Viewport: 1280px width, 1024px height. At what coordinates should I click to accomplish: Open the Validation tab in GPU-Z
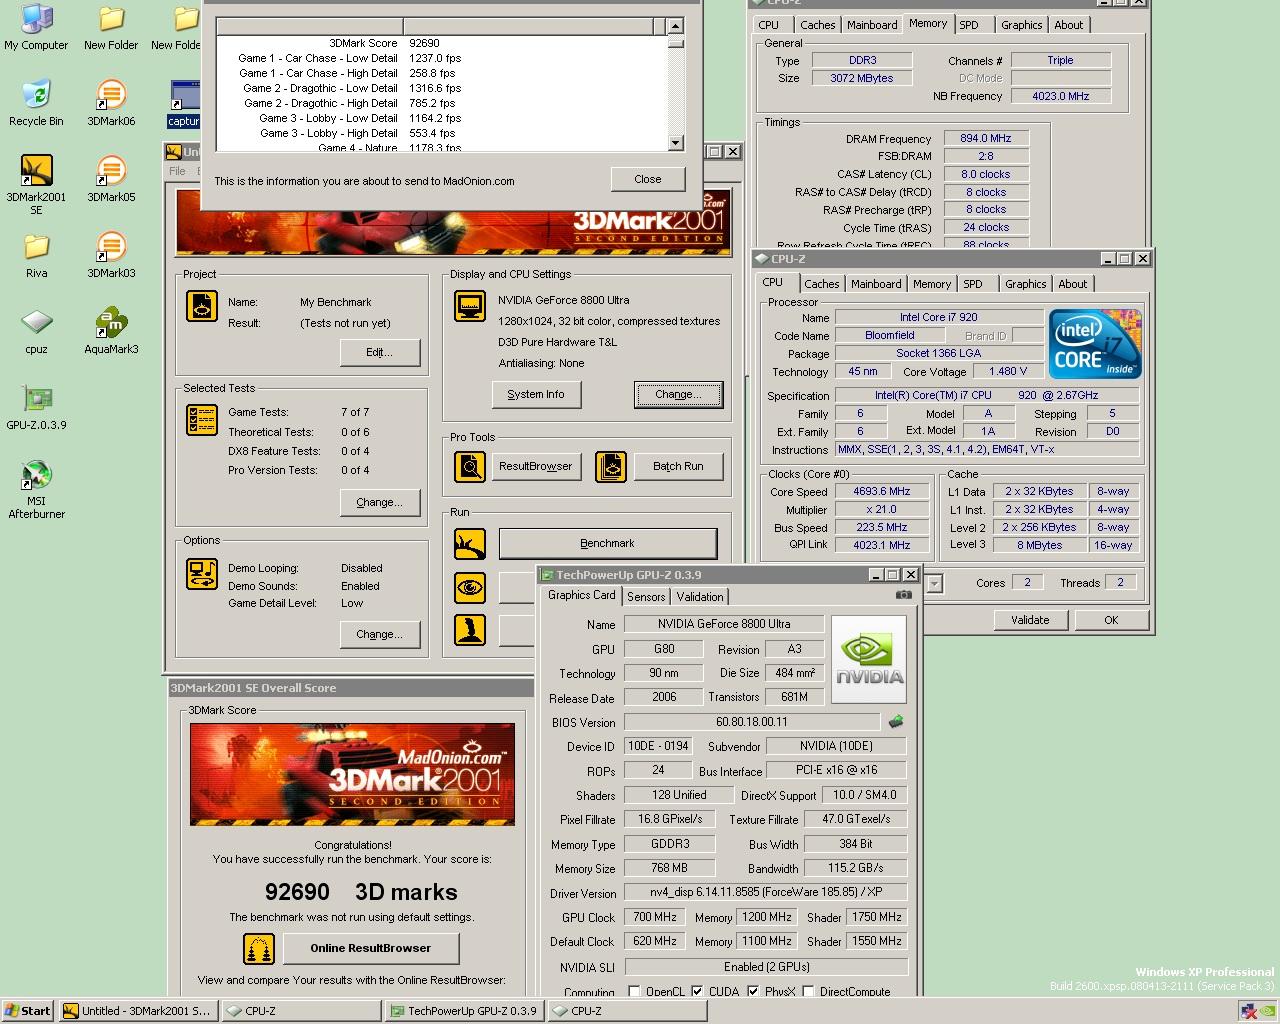[x=700, y=596]
